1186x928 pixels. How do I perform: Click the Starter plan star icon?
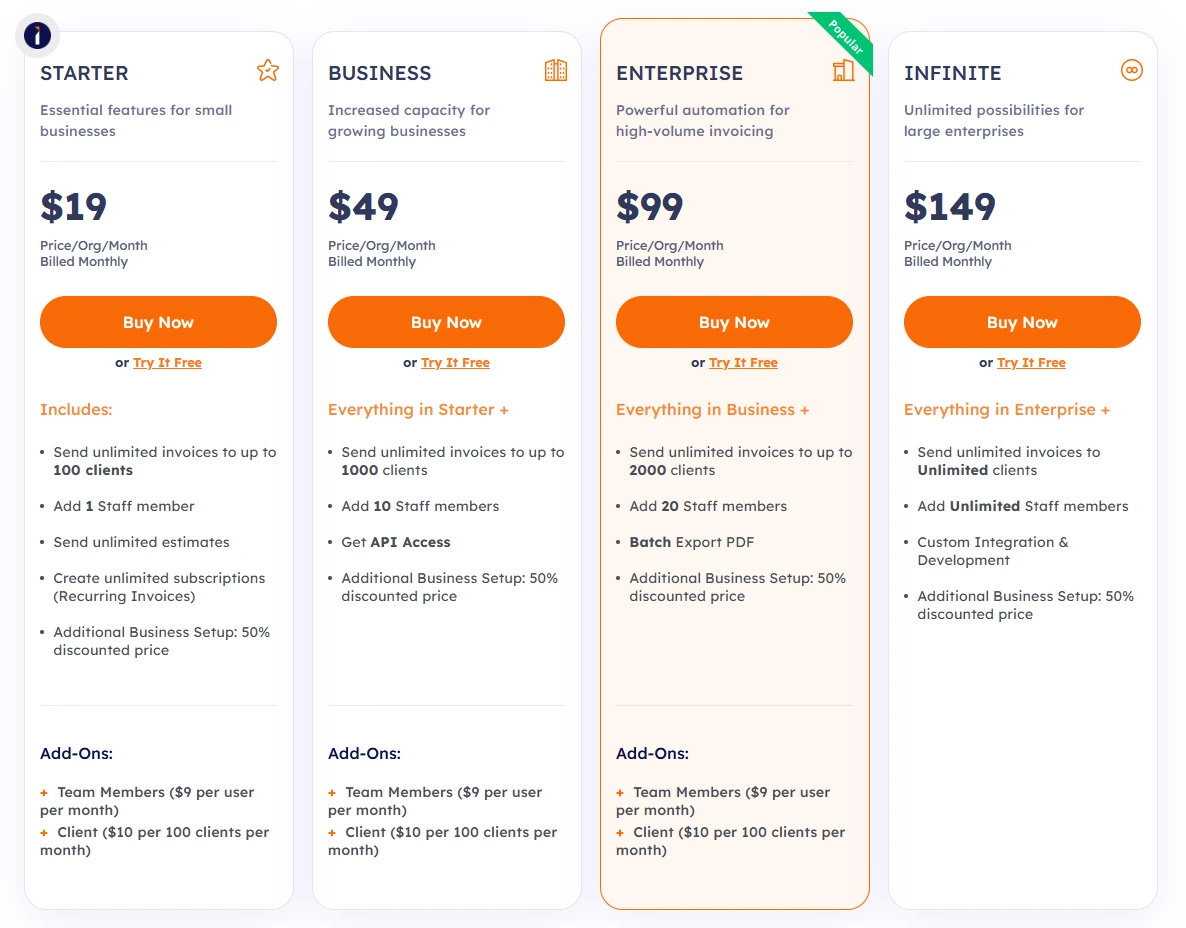pyautogui.click(x=268, y=70)
